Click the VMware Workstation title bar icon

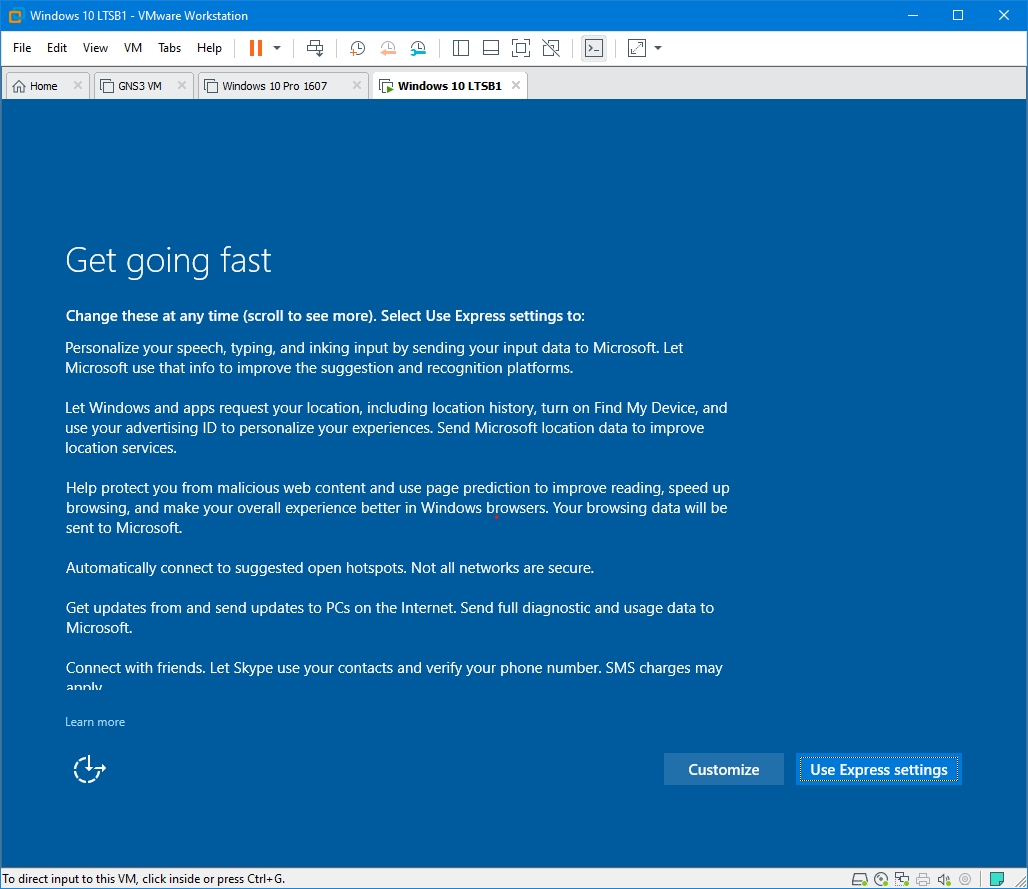coord(14,16)
